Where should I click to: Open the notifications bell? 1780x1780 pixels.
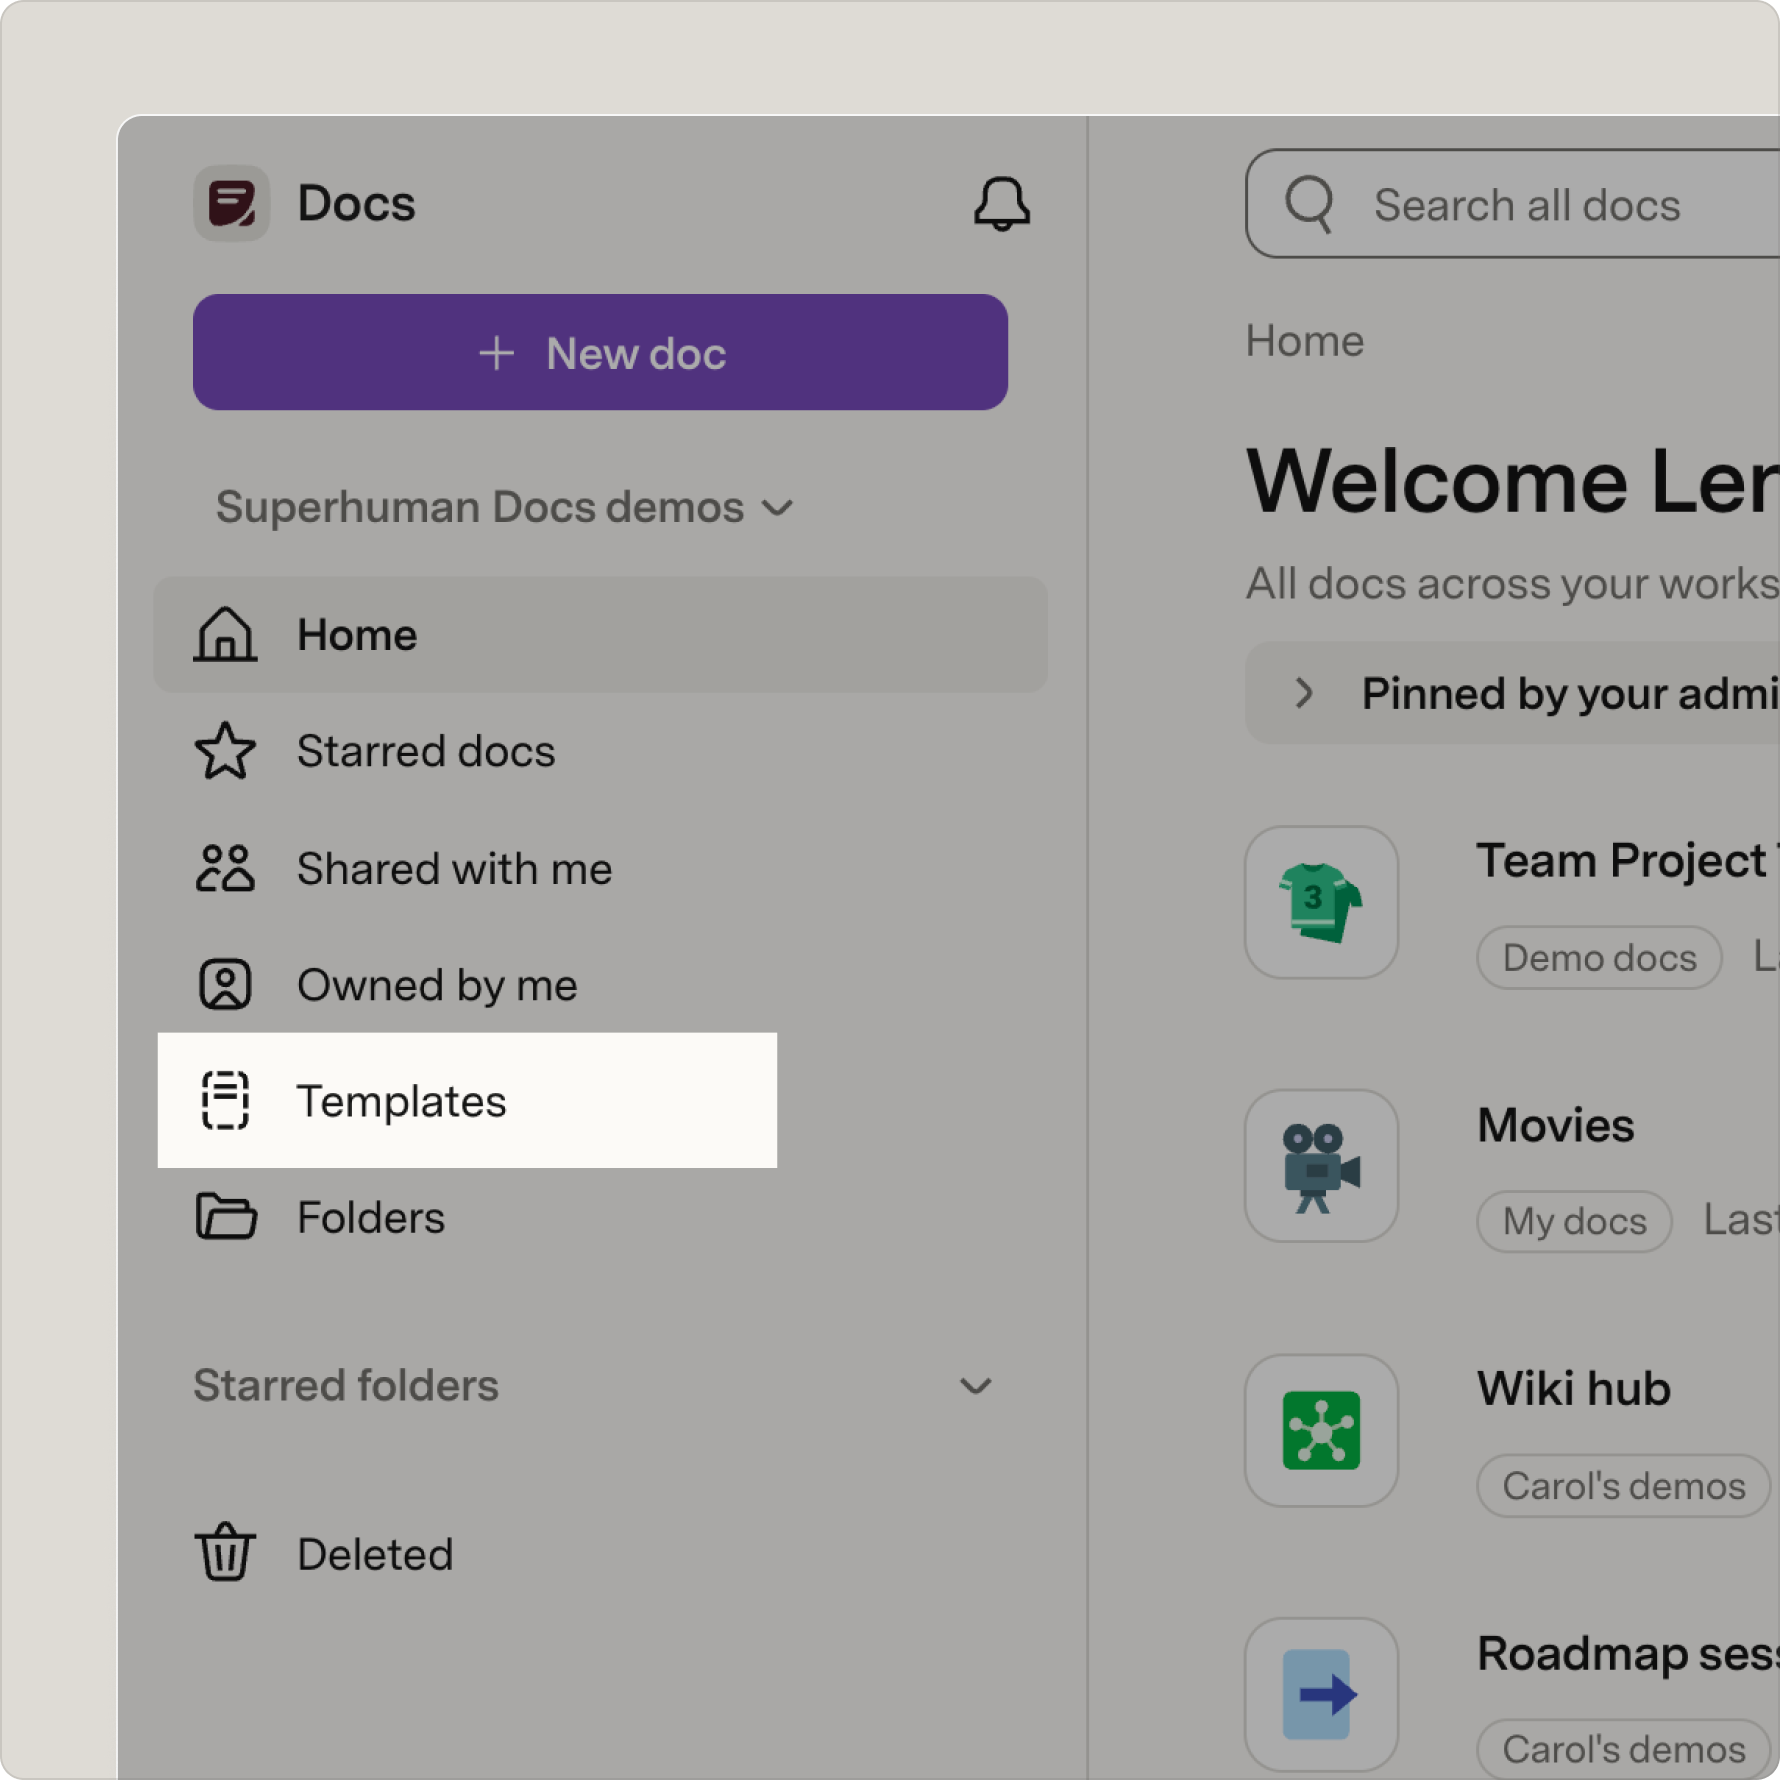click(x=1001, y=204)
